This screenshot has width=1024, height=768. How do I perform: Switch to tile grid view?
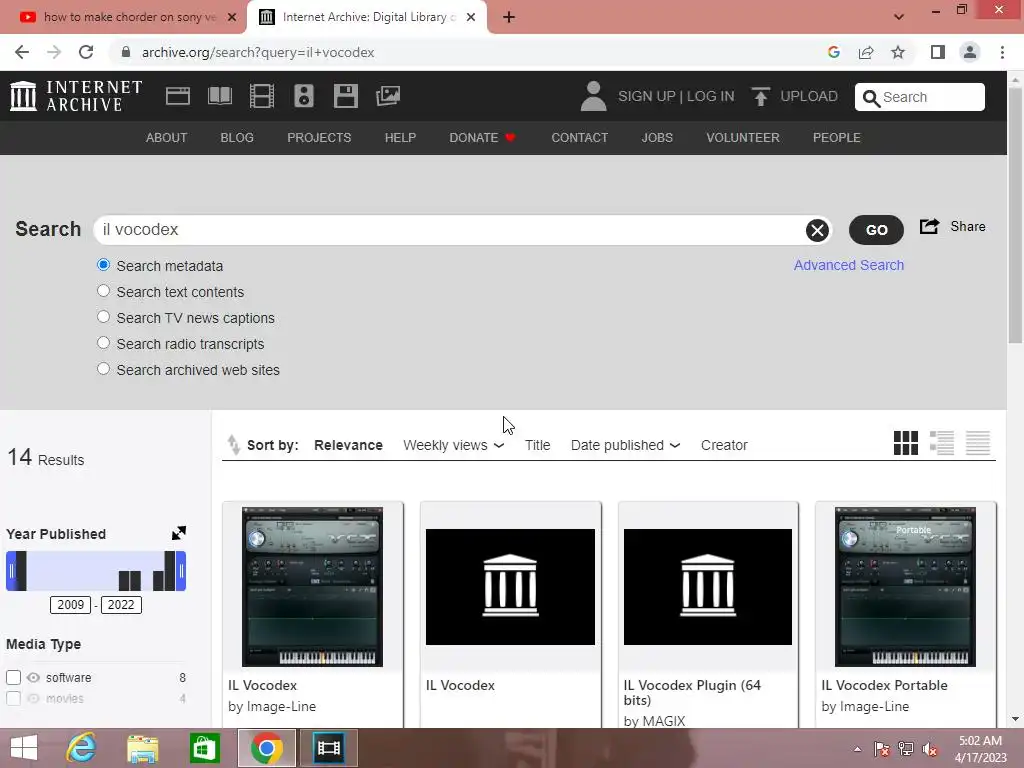(906, 443)
